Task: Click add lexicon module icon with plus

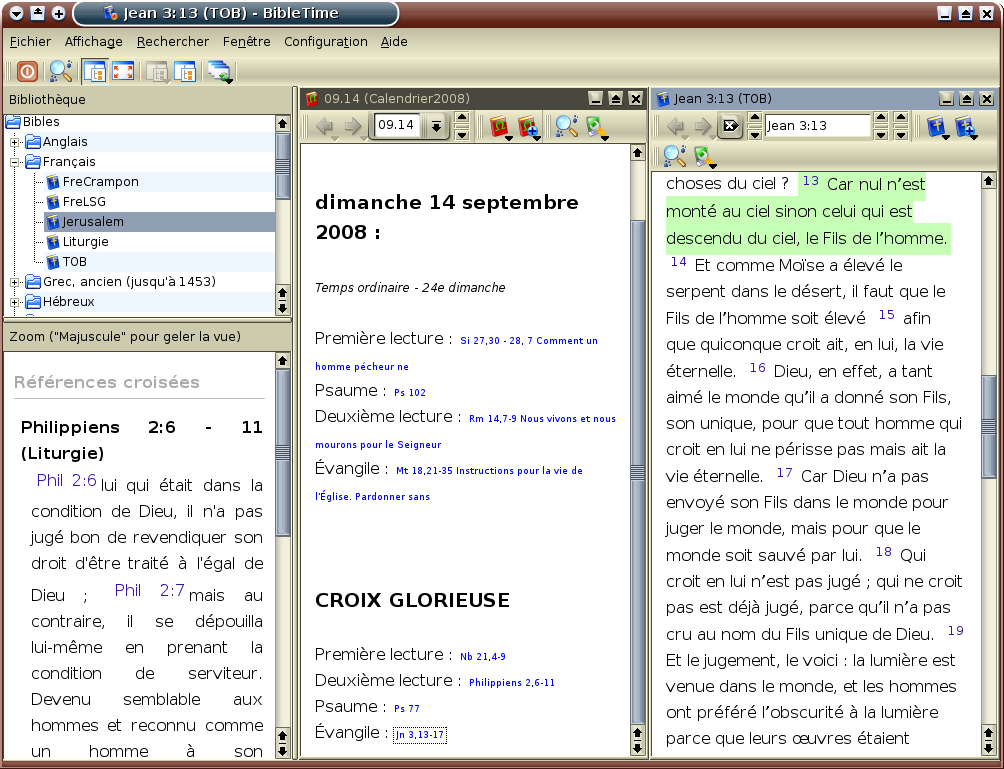Action: (x=528, y=126)
